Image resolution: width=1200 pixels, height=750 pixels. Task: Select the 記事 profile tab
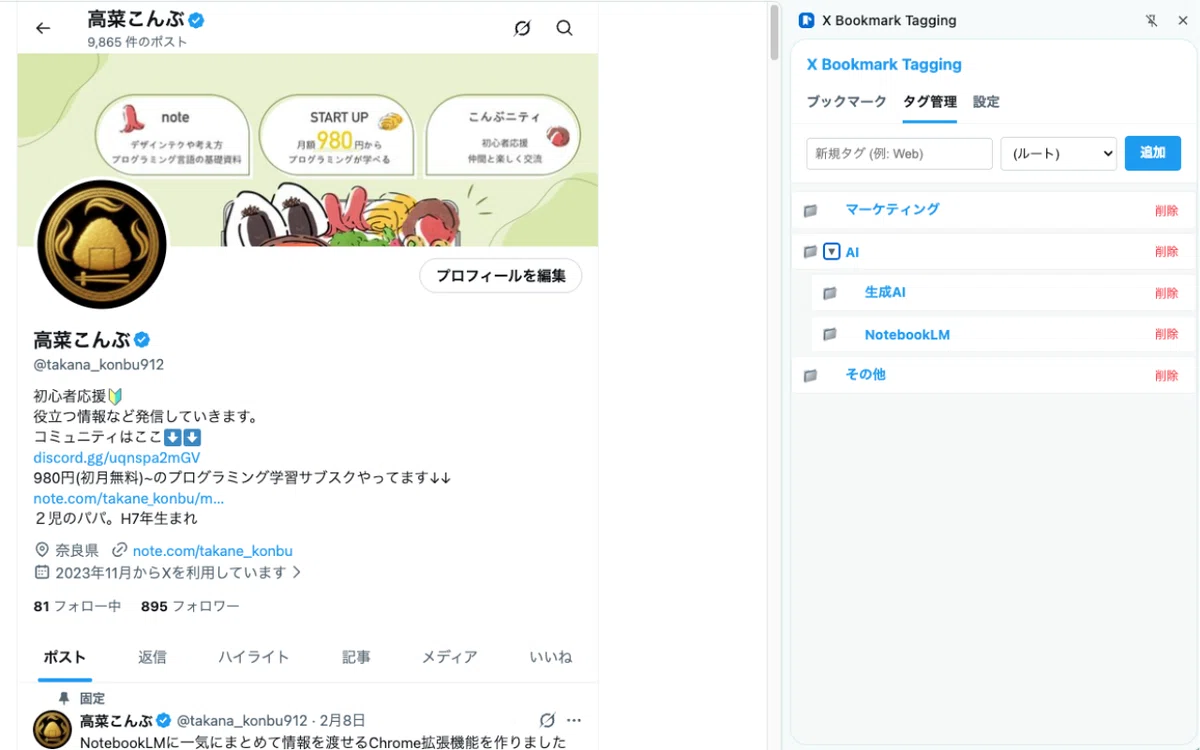tap(356, 657)
